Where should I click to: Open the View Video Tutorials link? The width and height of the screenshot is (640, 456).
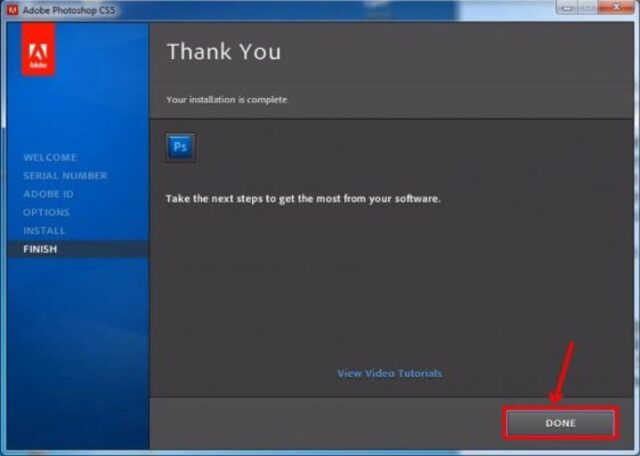point(389,374)
